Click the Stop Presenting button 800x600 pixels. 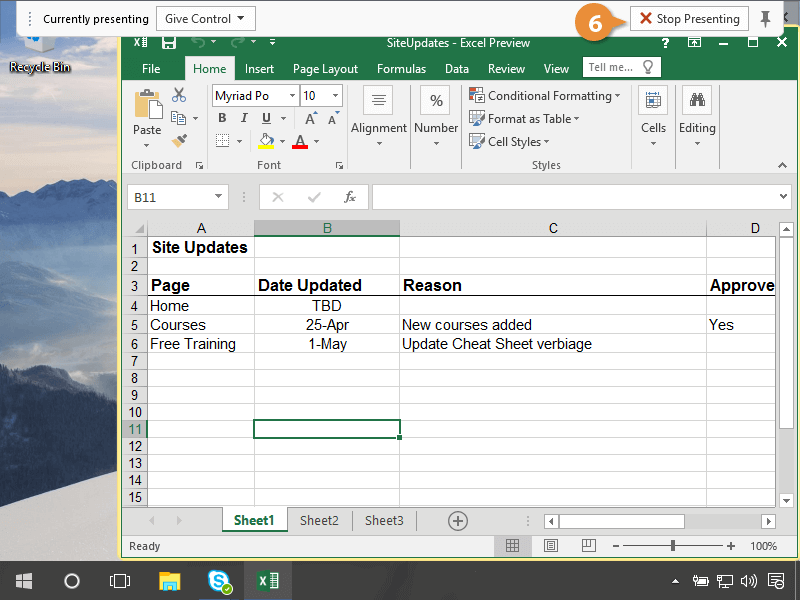pyautogui.click(x=689, y=19)
